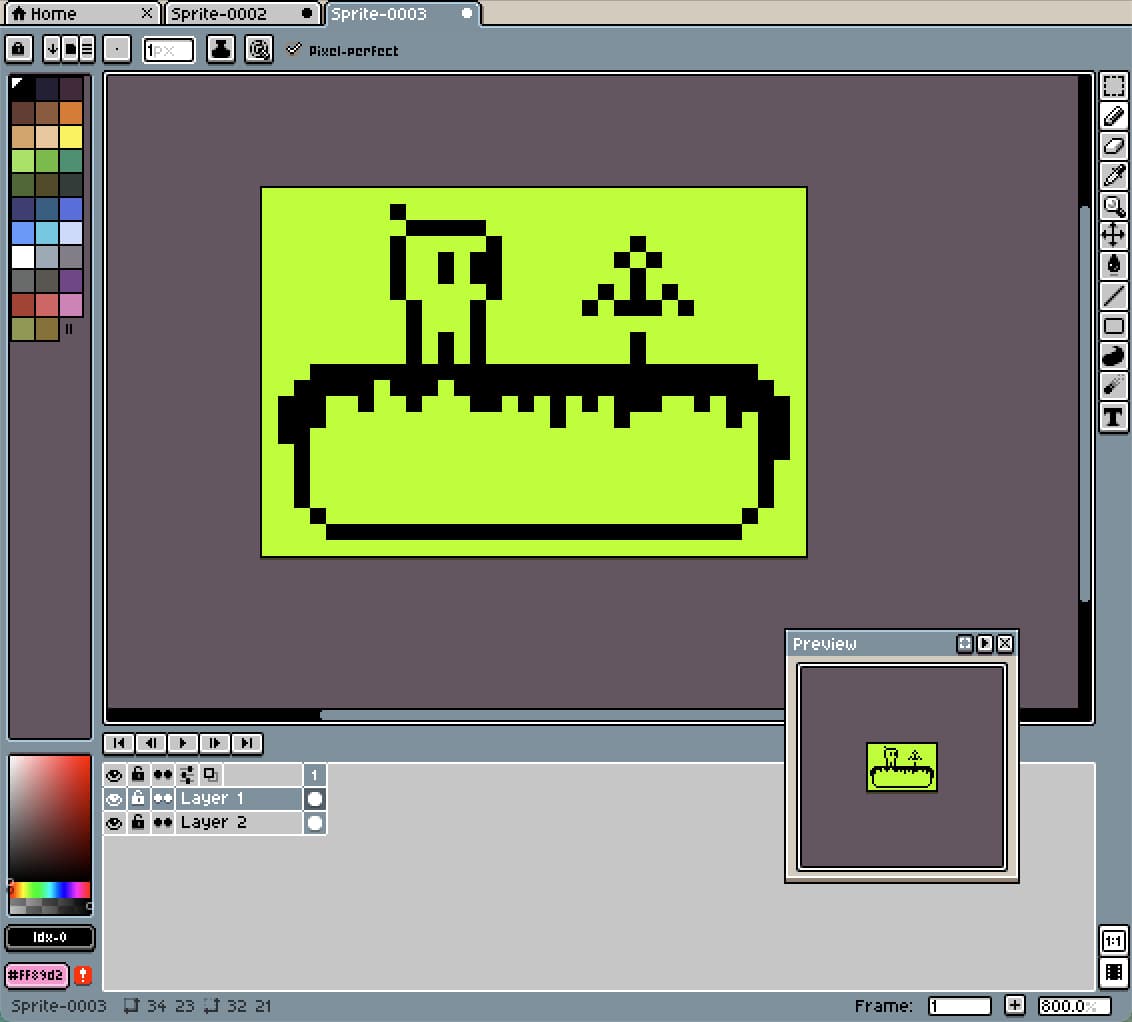The image size is (1132, 1022).
Task: Lock Layer 2 using its padlock icon
Action: (138, 823)
